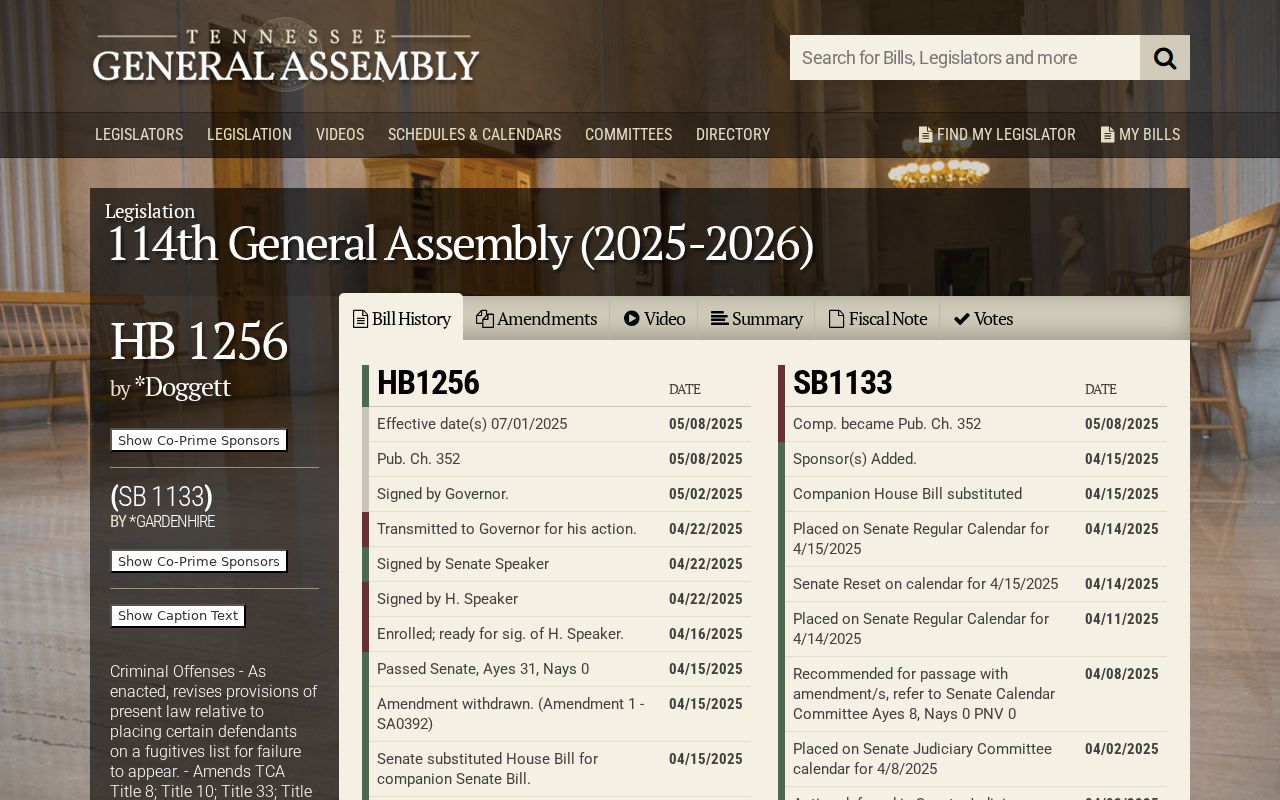Select the Bill History tab
Image resolution: width=1280 pixels, height=800 pixels.
tap(401, 318)
